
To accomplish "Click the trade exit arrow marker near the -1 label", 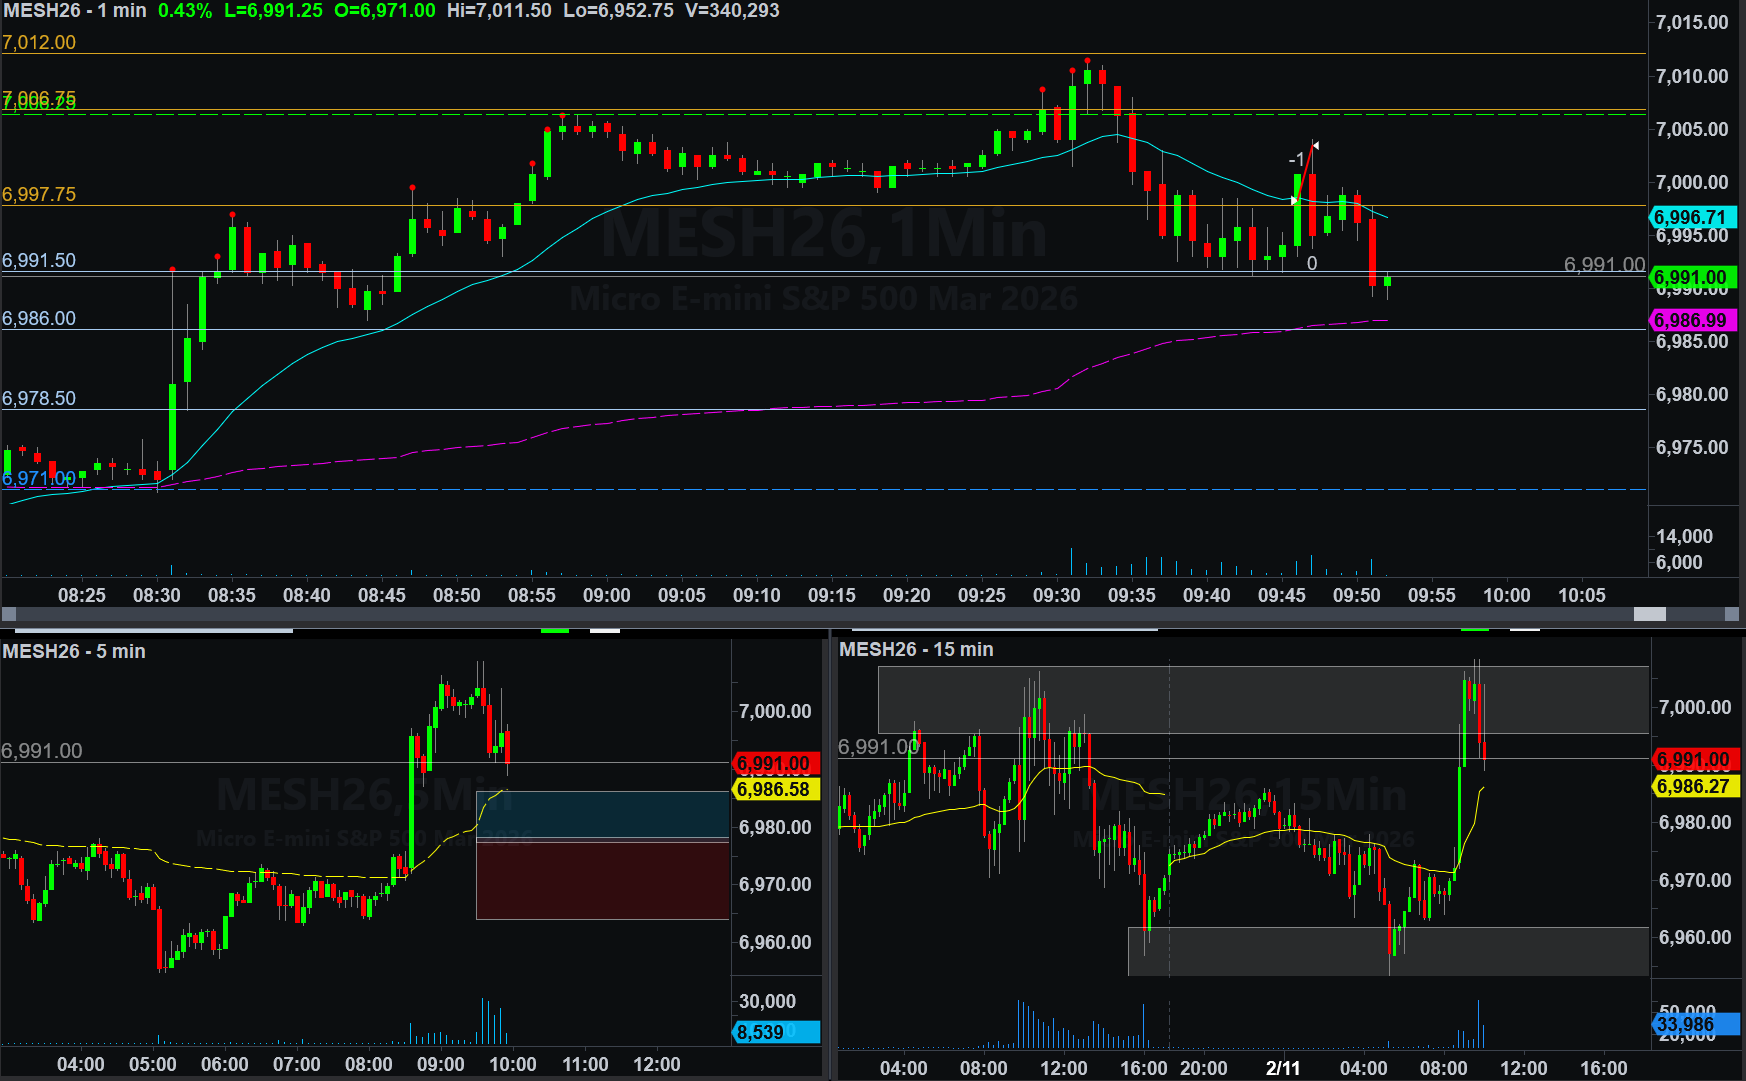I will [x=1315, y=146].
